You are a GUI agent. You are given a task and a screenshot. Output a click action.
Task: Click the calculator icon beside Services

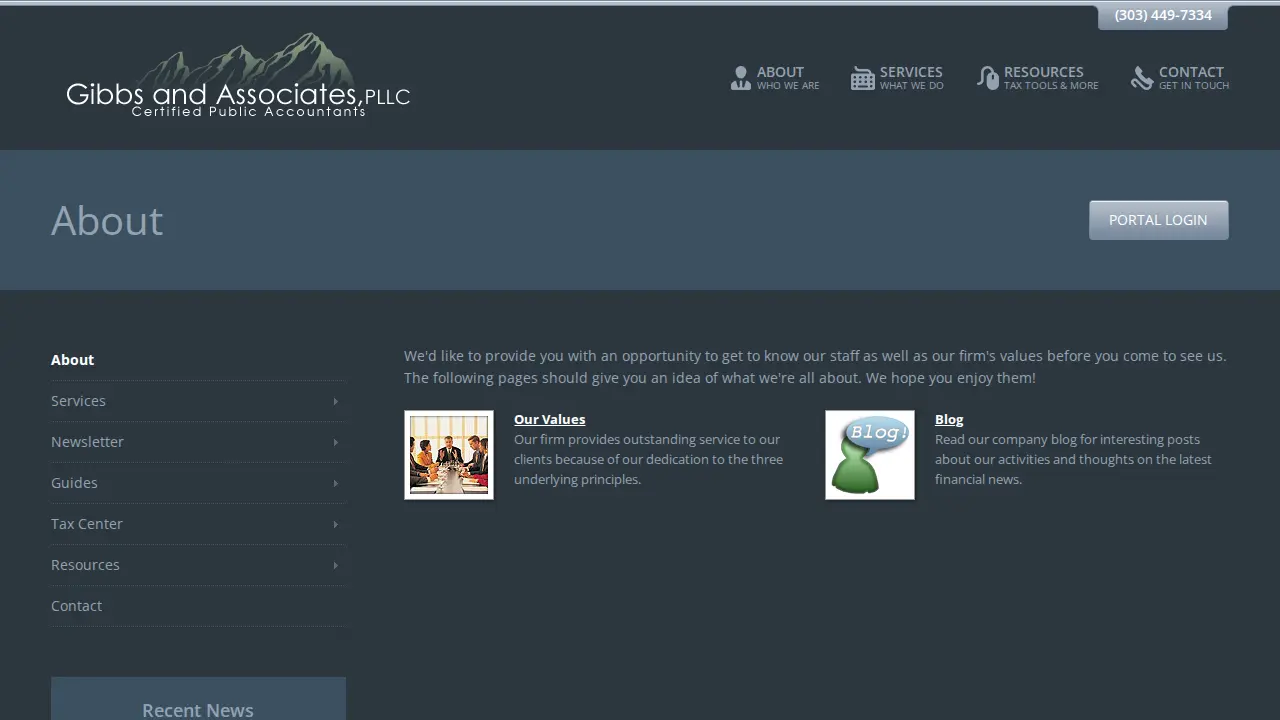coord(863,78)
